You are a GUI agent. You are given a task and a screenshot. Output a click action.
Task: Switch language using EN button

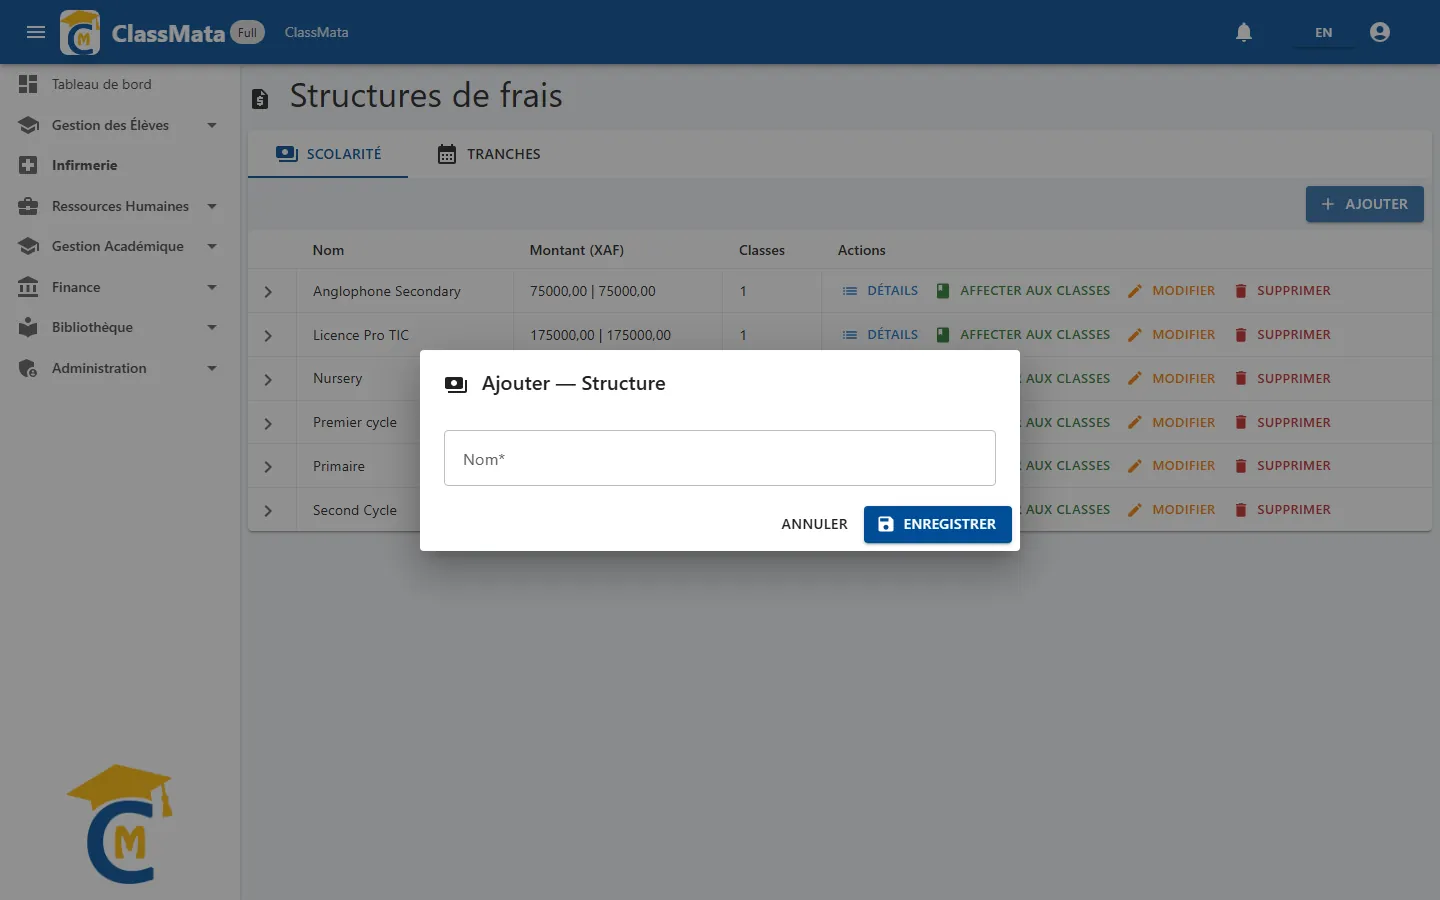(1323, 32)
